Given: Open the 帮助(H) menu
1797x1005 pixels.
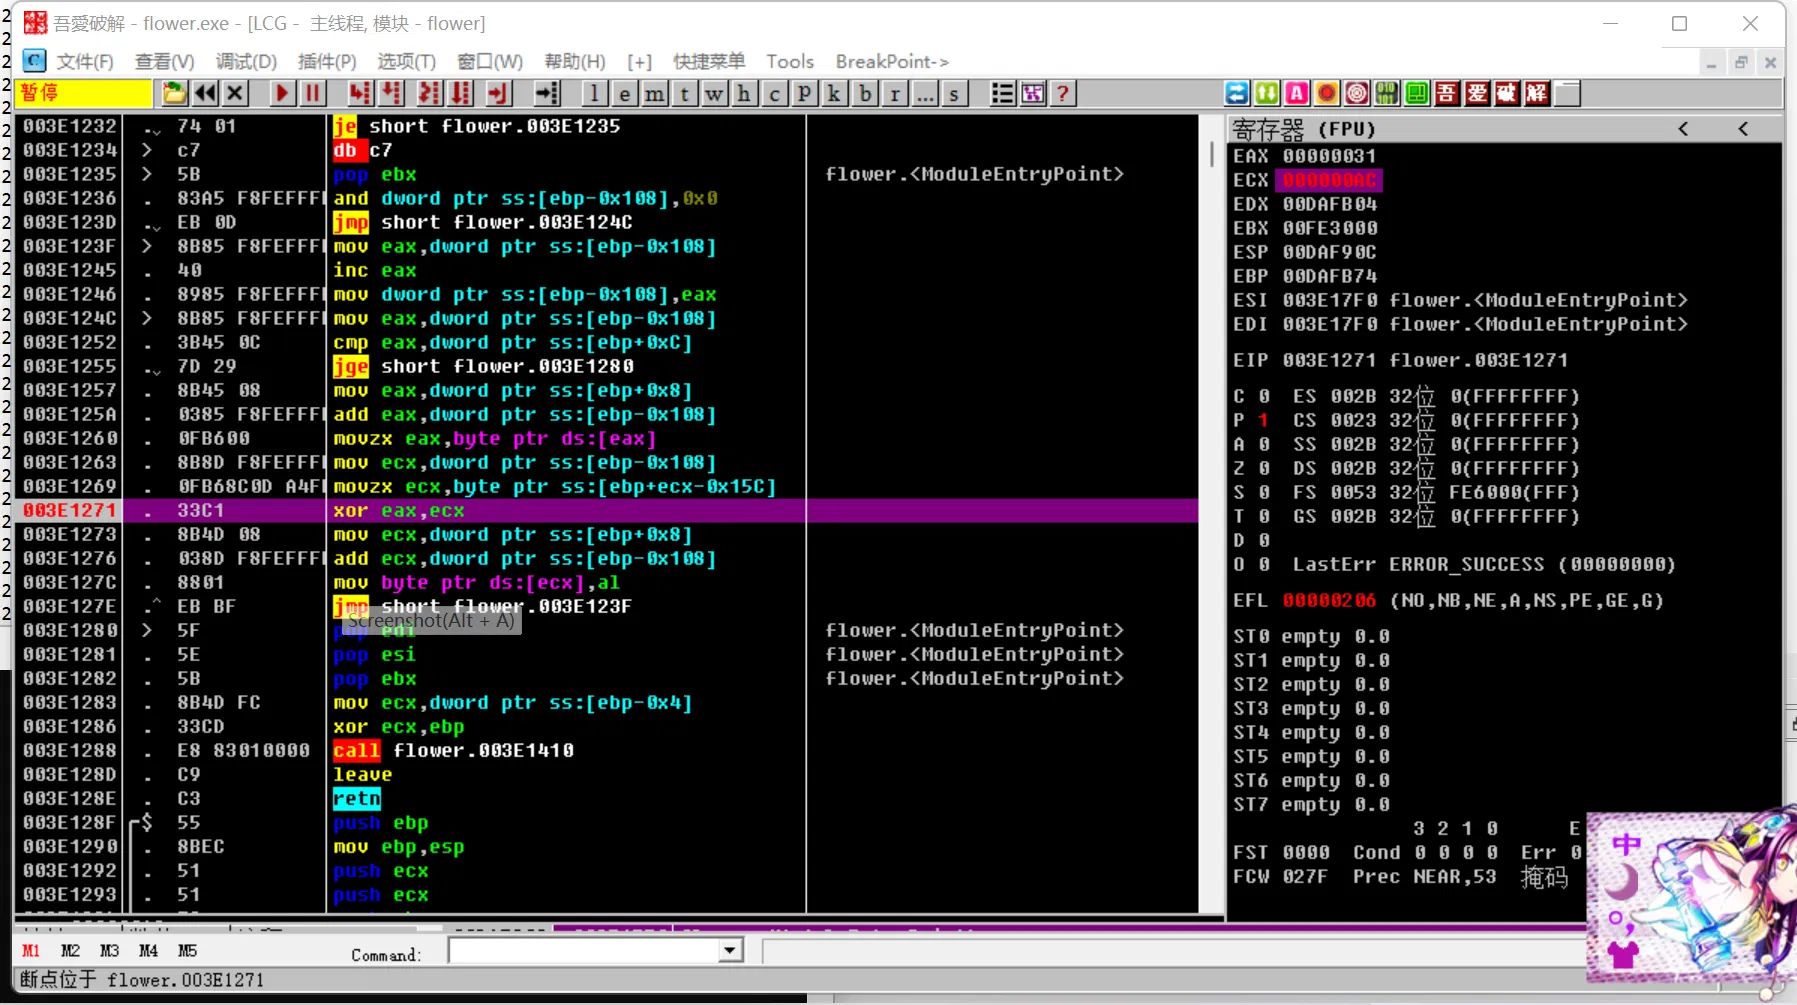Looking at the screenshot, I should [x=575, y=62].
